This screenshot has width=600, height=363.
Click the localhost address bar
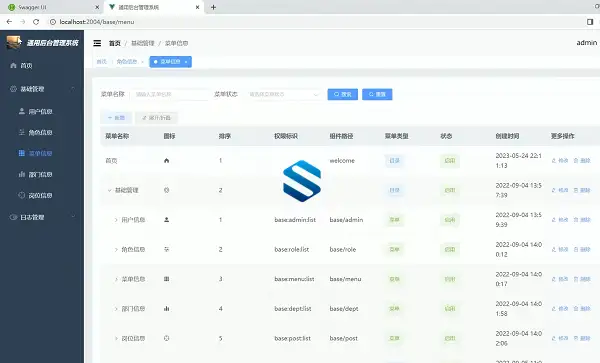(306, 22)
